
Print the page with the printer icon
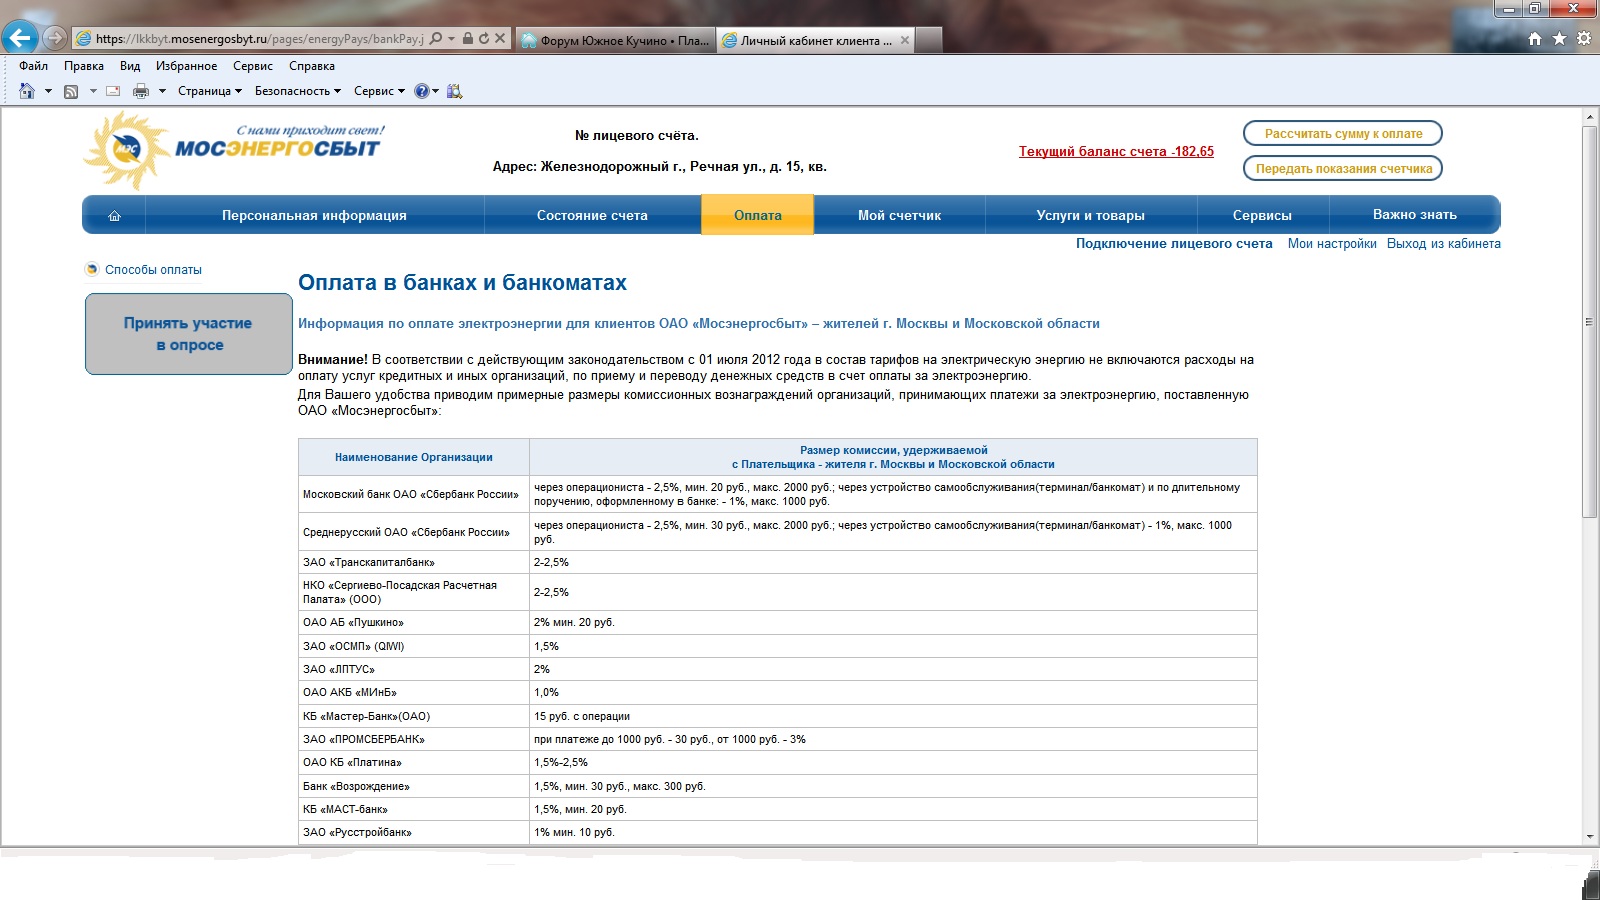(141, 91)
